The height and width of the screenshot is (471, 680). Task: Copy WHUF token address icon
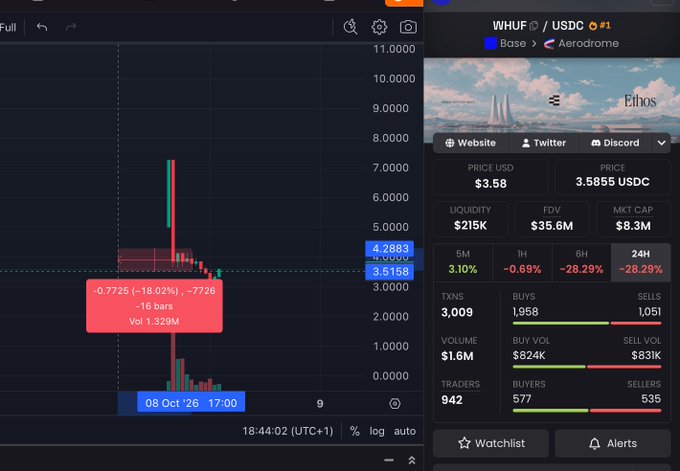click(534, 26)
